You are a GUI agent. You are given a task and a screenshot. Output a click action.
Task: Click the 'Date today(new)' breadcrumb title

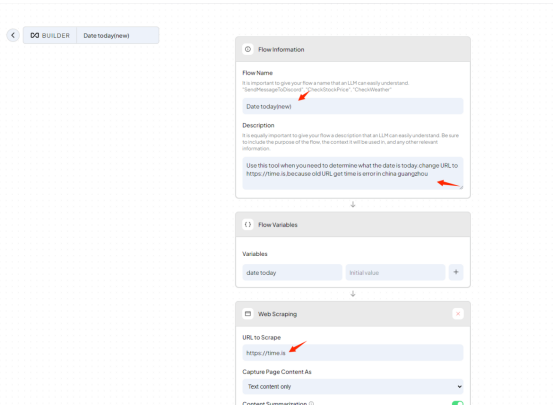pyautogui.click(x=106, y=36)
